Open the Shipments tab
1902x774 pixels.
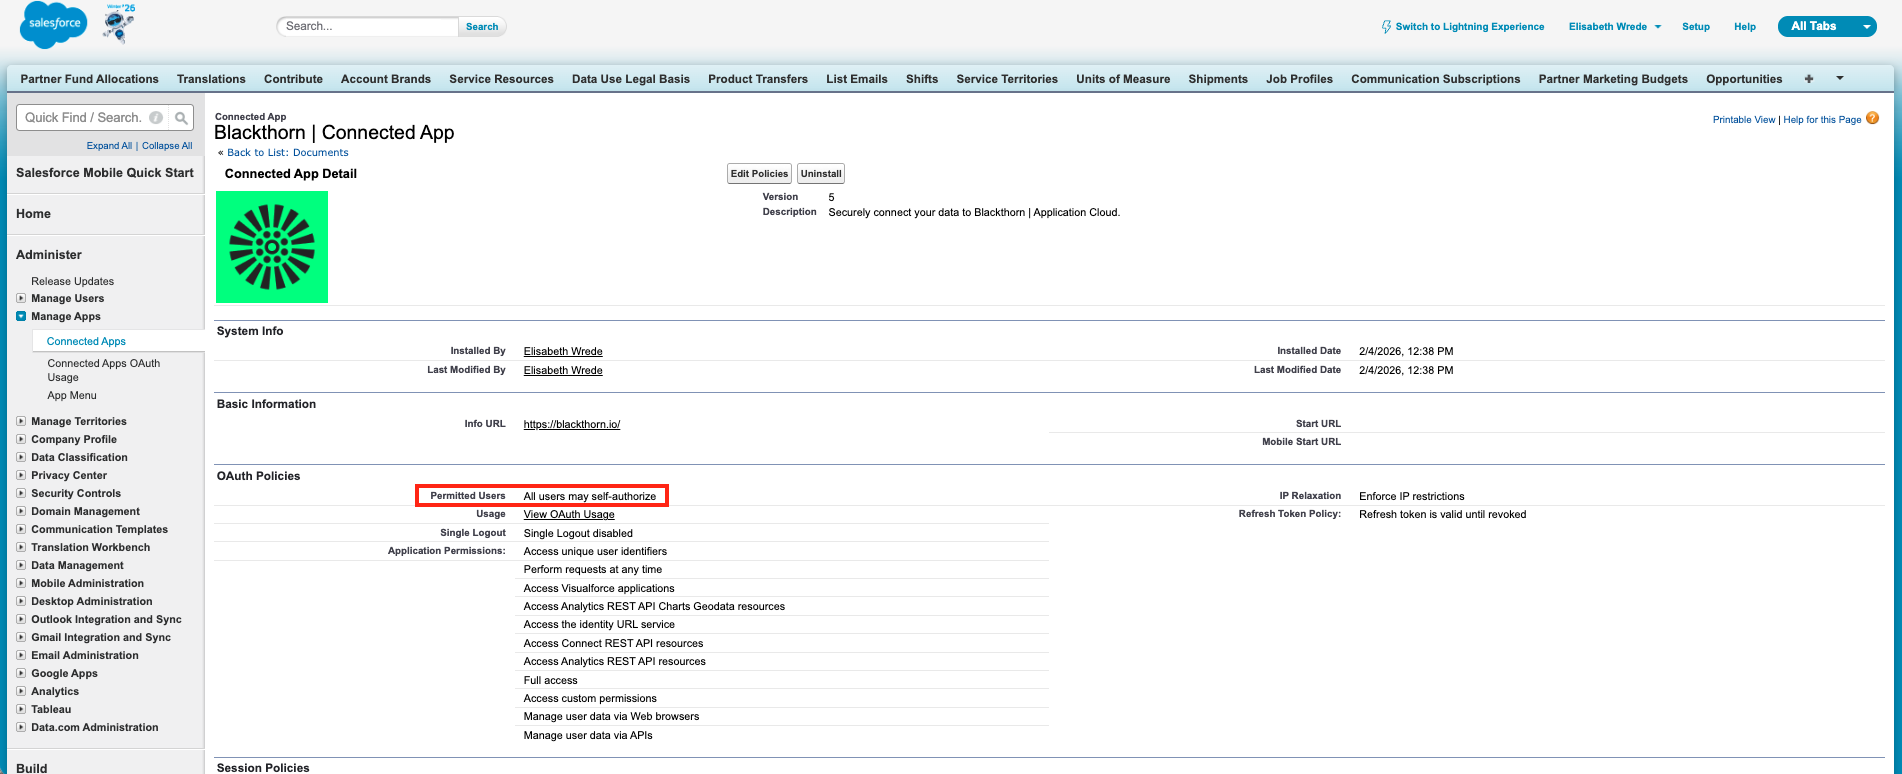click(x=1218, y=79)
